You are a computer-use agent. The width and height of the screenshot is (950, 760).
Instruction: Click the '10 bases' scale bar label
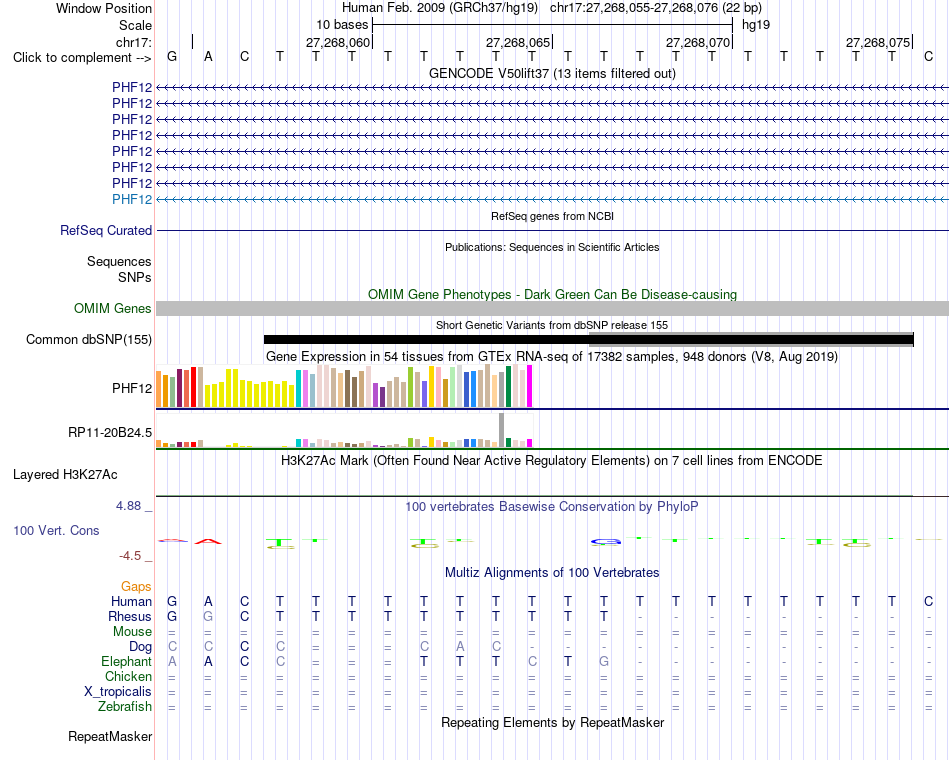pyautogui.click(x=342, y=25)
